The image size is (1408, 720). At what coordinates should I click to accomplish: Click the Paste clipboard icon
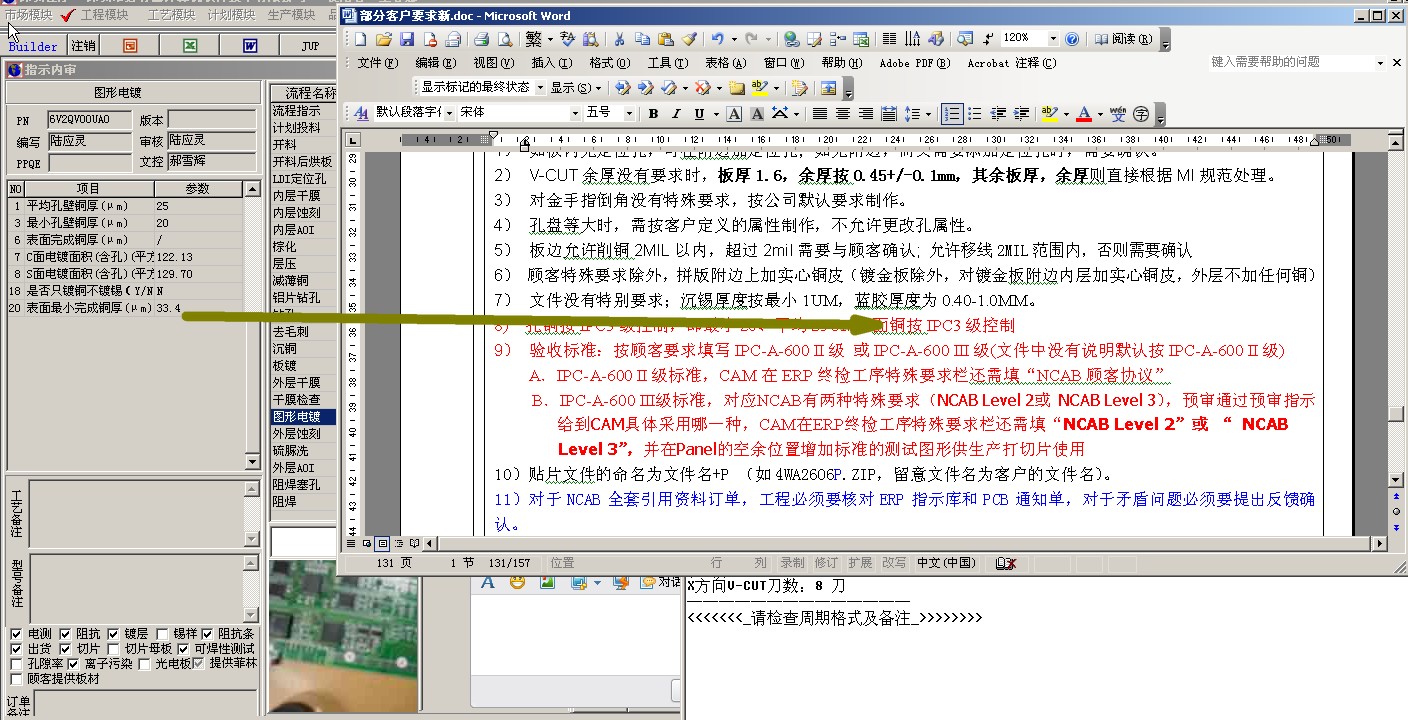(x=666, y=39)
